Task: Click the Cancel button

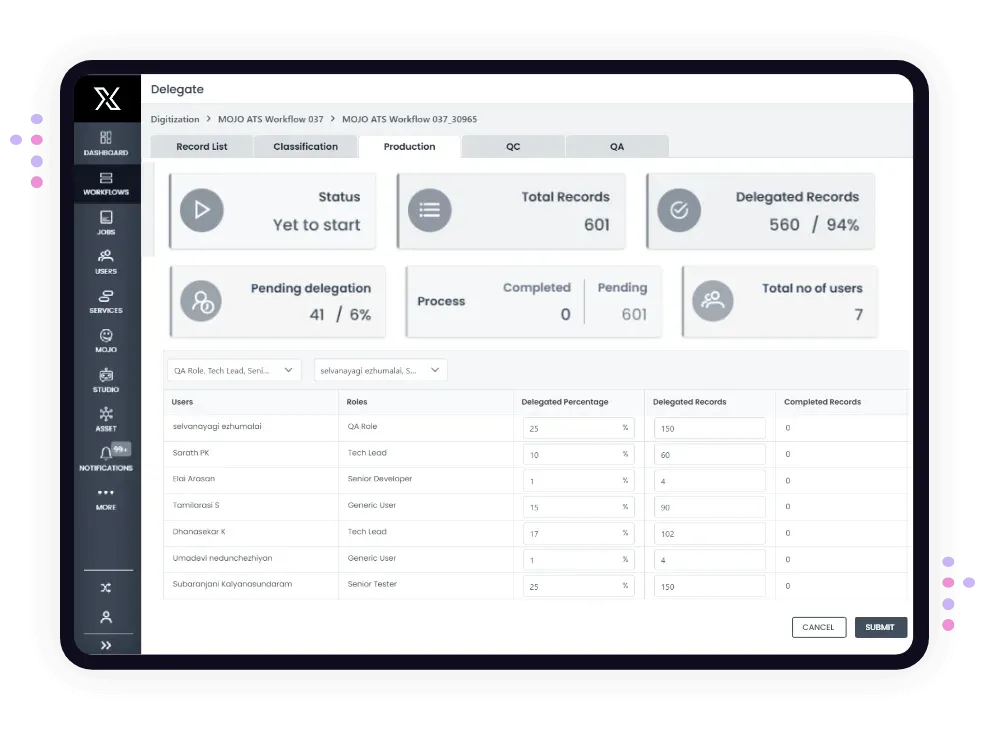Action: tap(819, 627)
